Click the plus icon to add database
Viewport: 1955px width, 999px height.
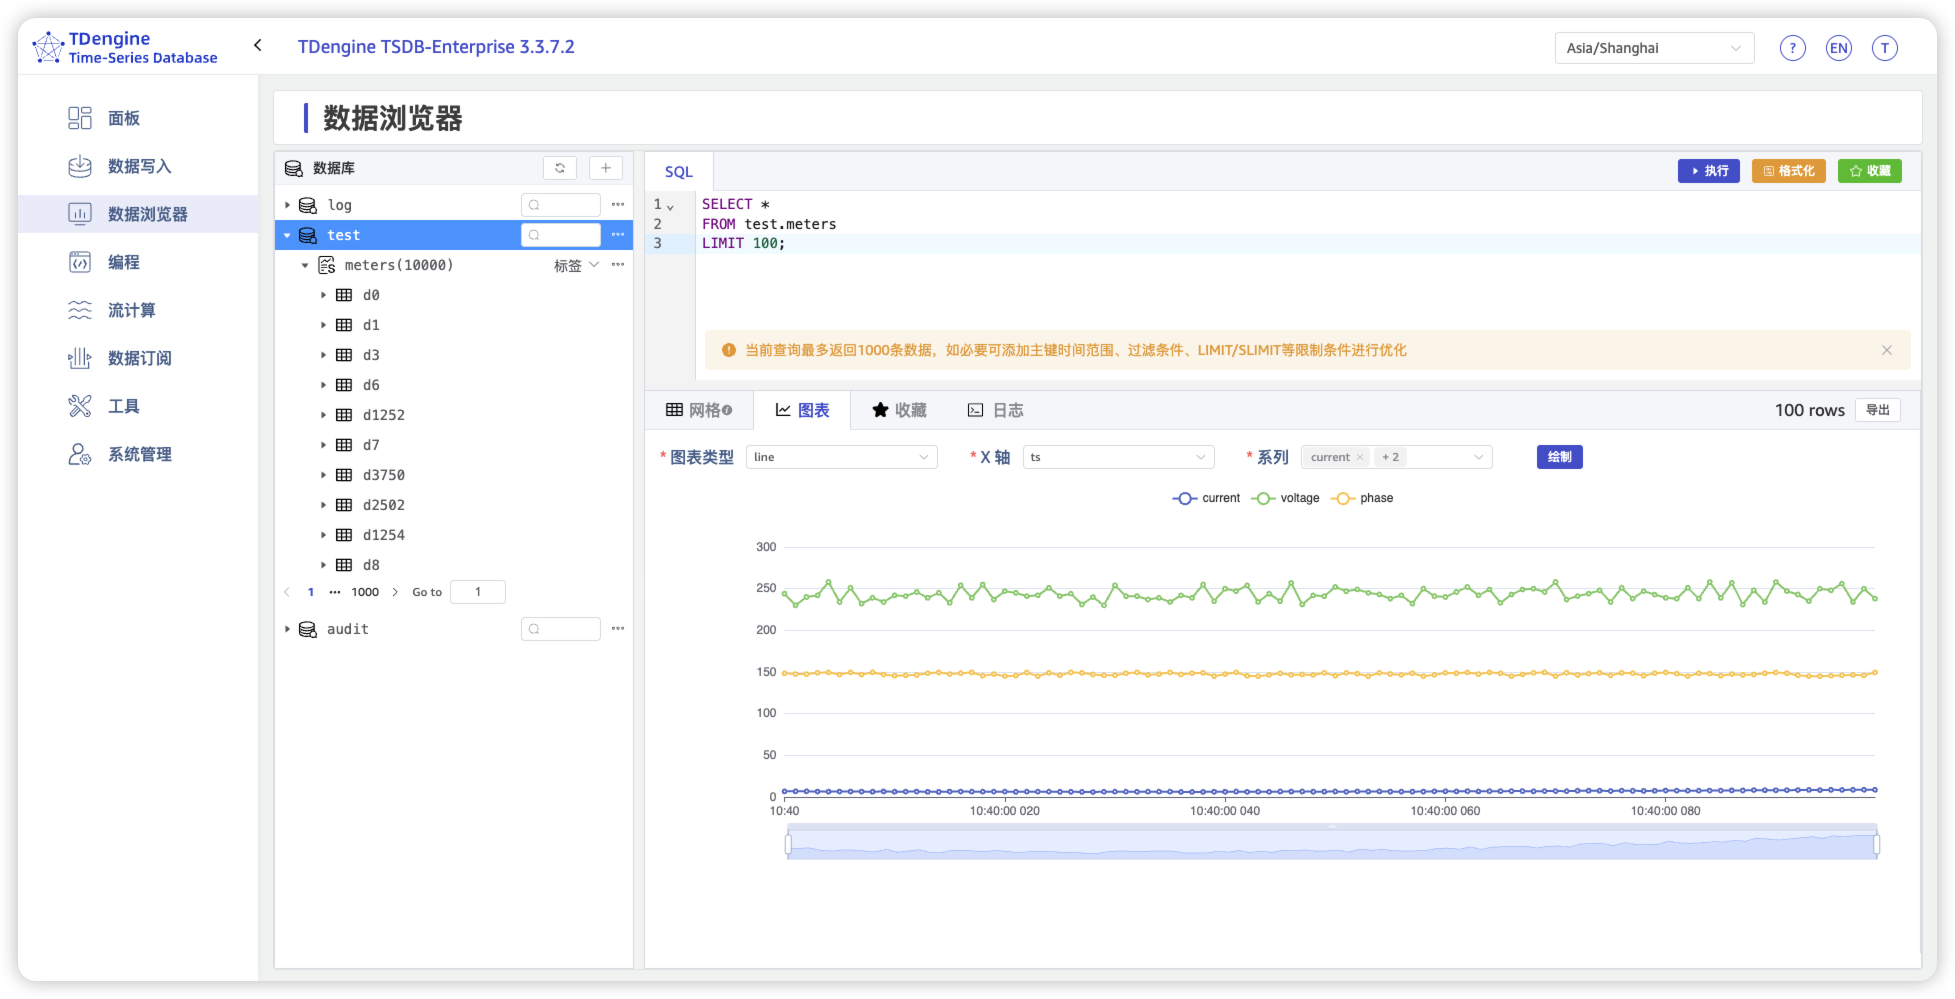[x=605, y=168]
